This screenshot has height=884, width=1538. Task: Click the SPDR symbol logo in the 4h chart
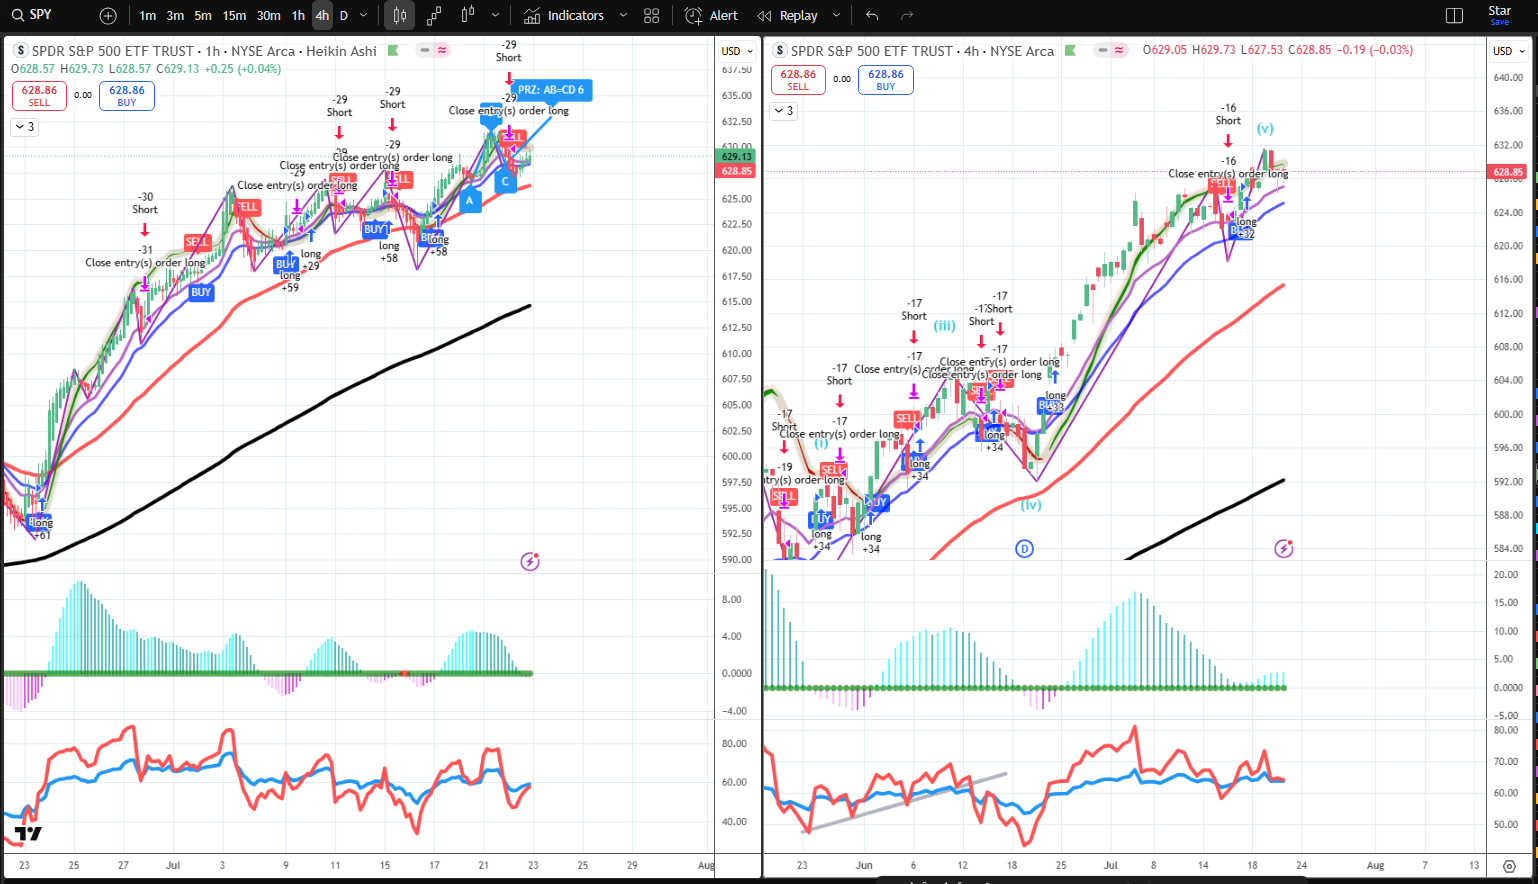coord(780,50)
